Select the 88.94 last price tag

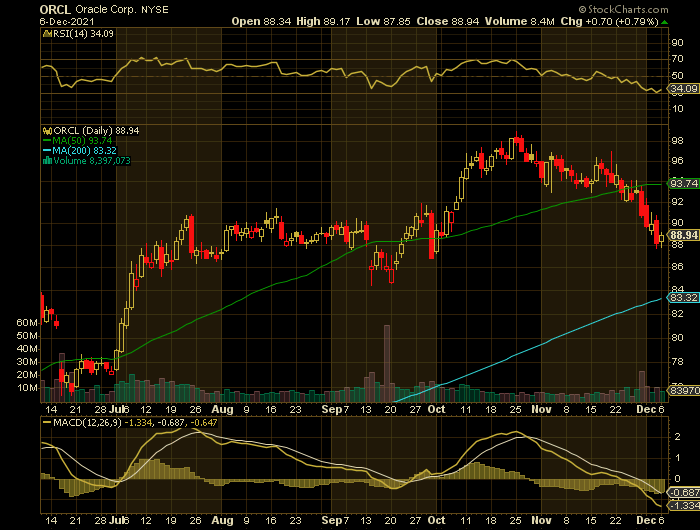tap(682, 234)
